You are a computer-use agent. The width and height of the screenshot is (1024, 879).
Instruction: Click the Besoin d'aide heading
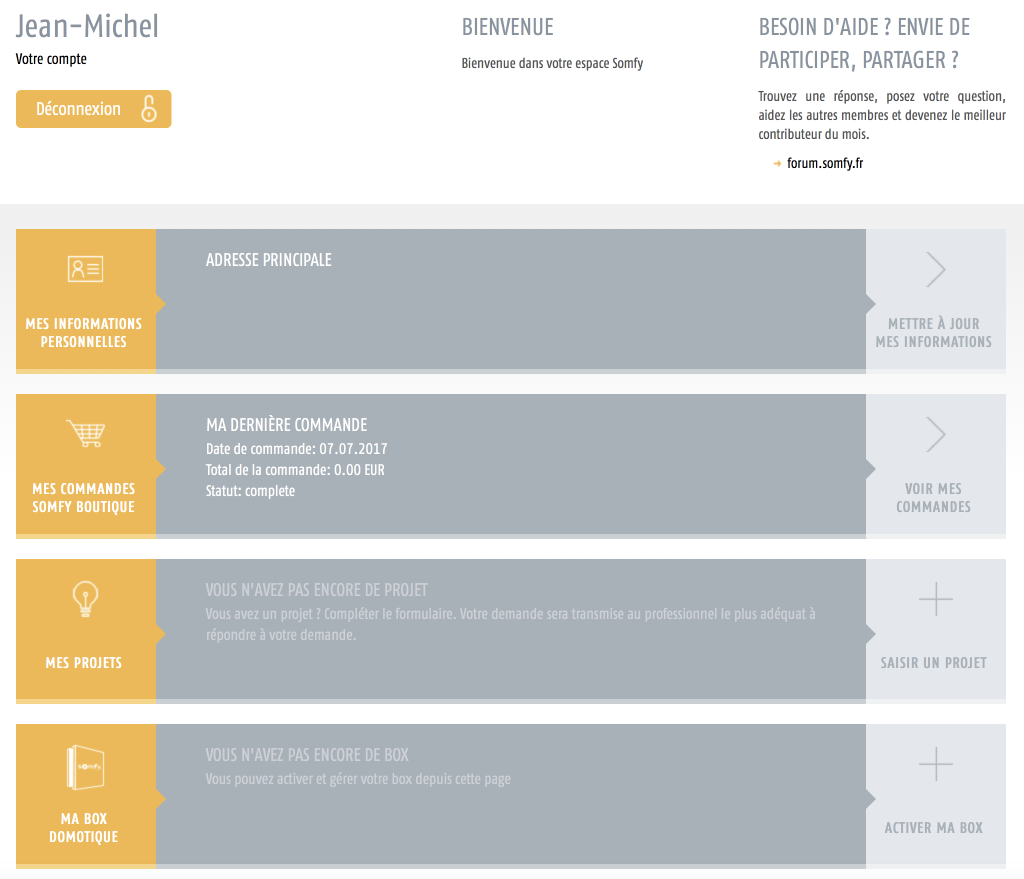coord(864,44)
